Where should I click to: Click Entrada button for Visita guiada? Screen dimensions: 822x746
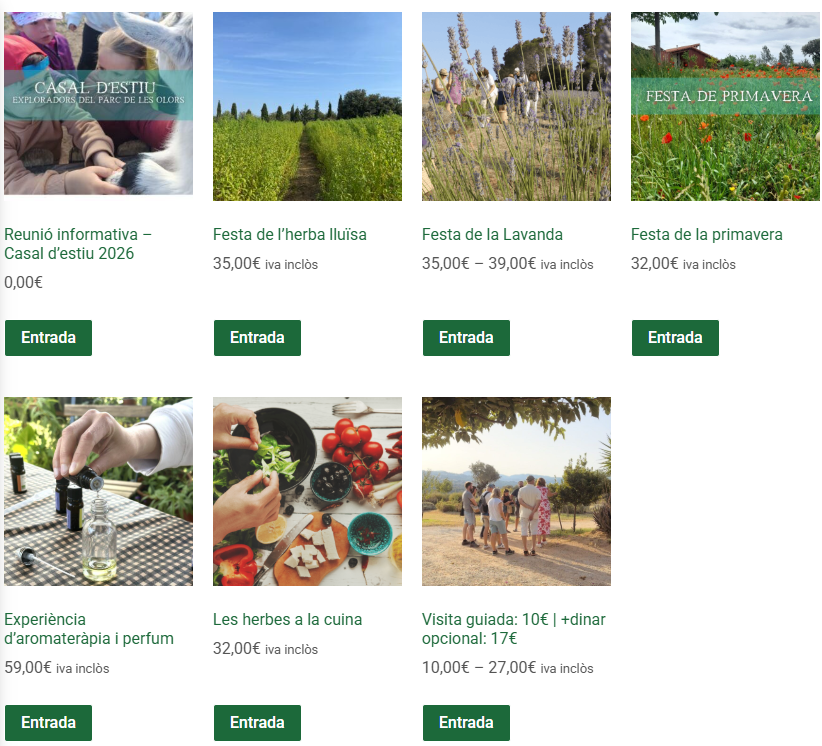point(466,722)
